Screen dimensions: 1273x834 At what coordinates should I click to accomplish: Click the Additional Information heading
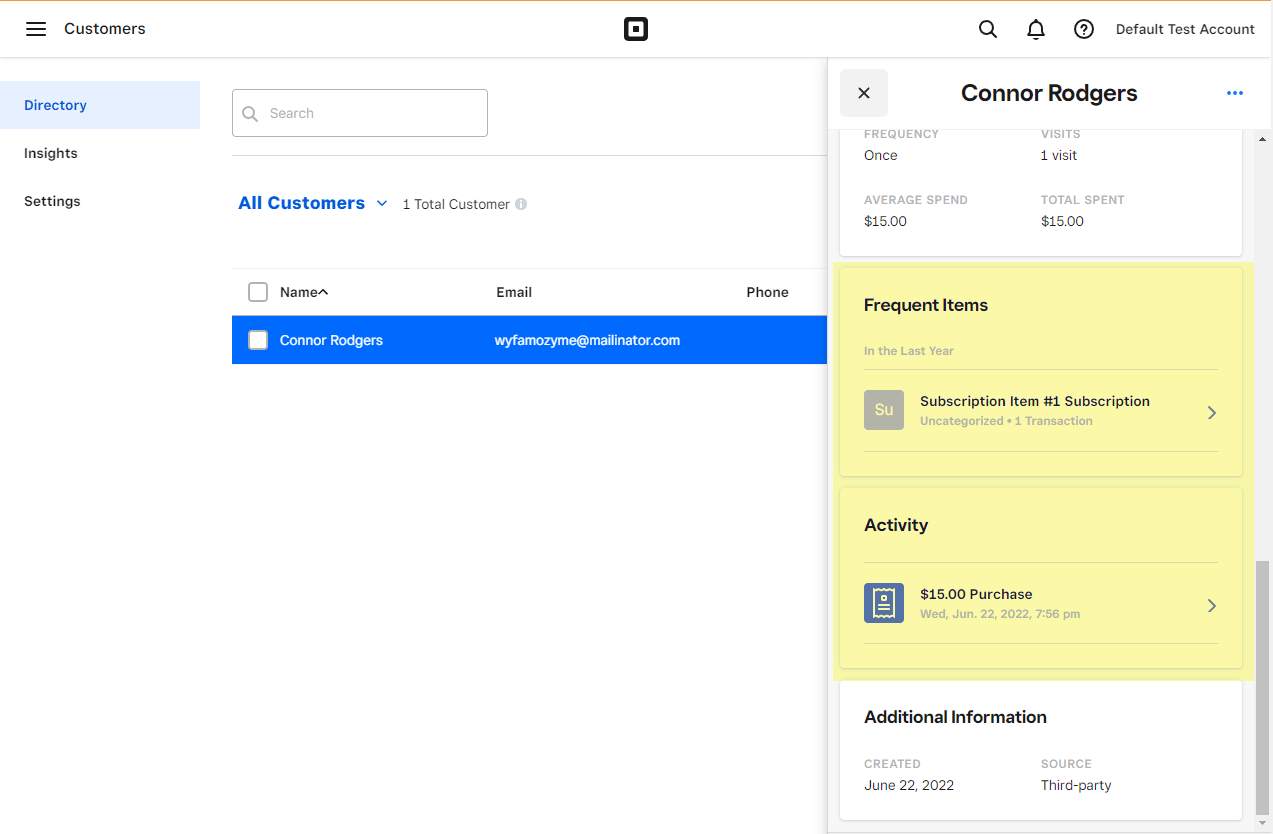pyautogui.click(x=955, y=717)
